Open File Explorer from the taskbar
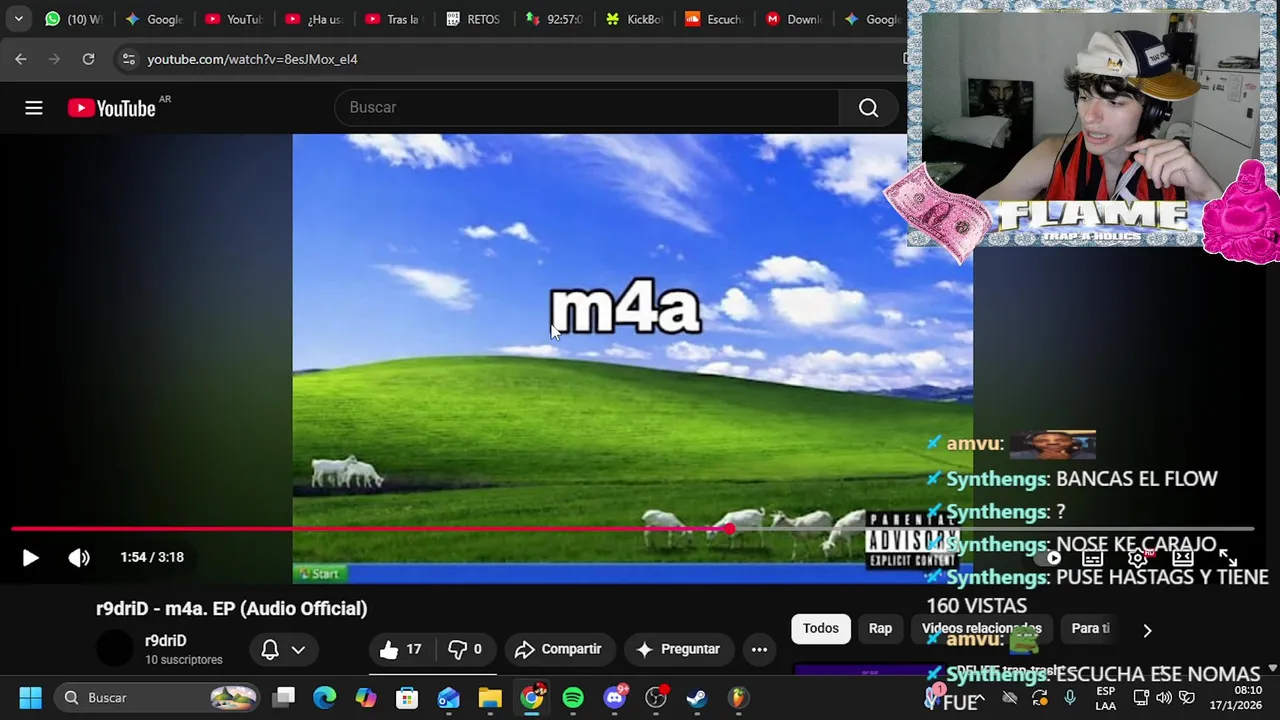Image resolution: width=1280 pixels, height=720 pixels. [x=490, y=698]
